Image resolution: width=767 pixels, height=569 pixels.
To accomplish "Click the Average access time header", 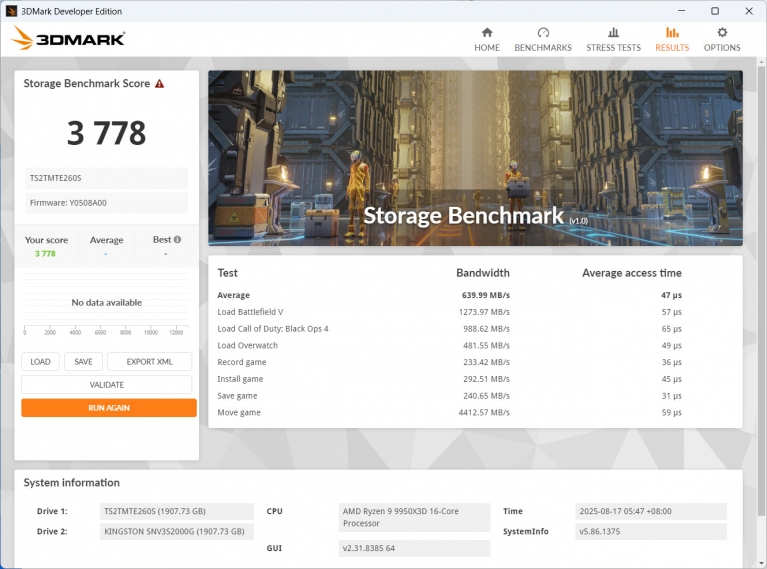I will [x=632, y=273].
